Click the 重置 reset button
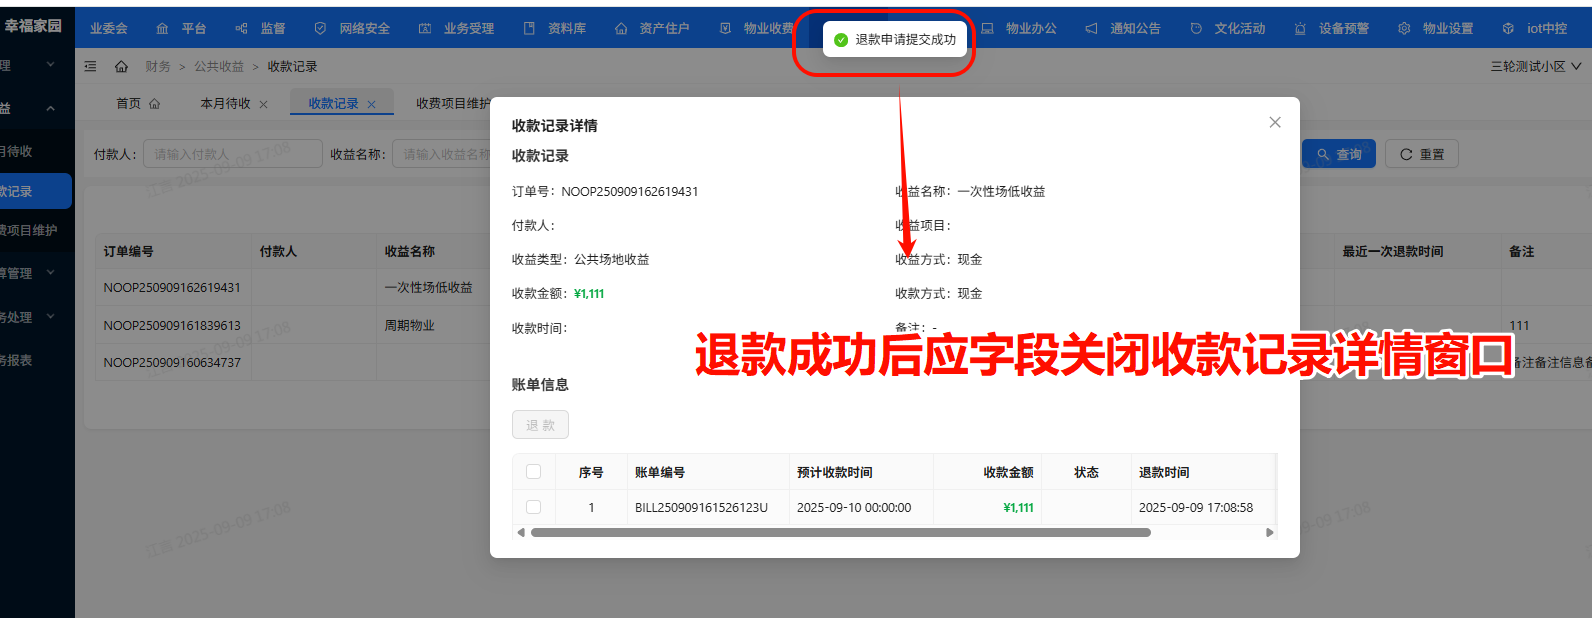This screenshot has height=618, width=1592. tap(1421, 154)
